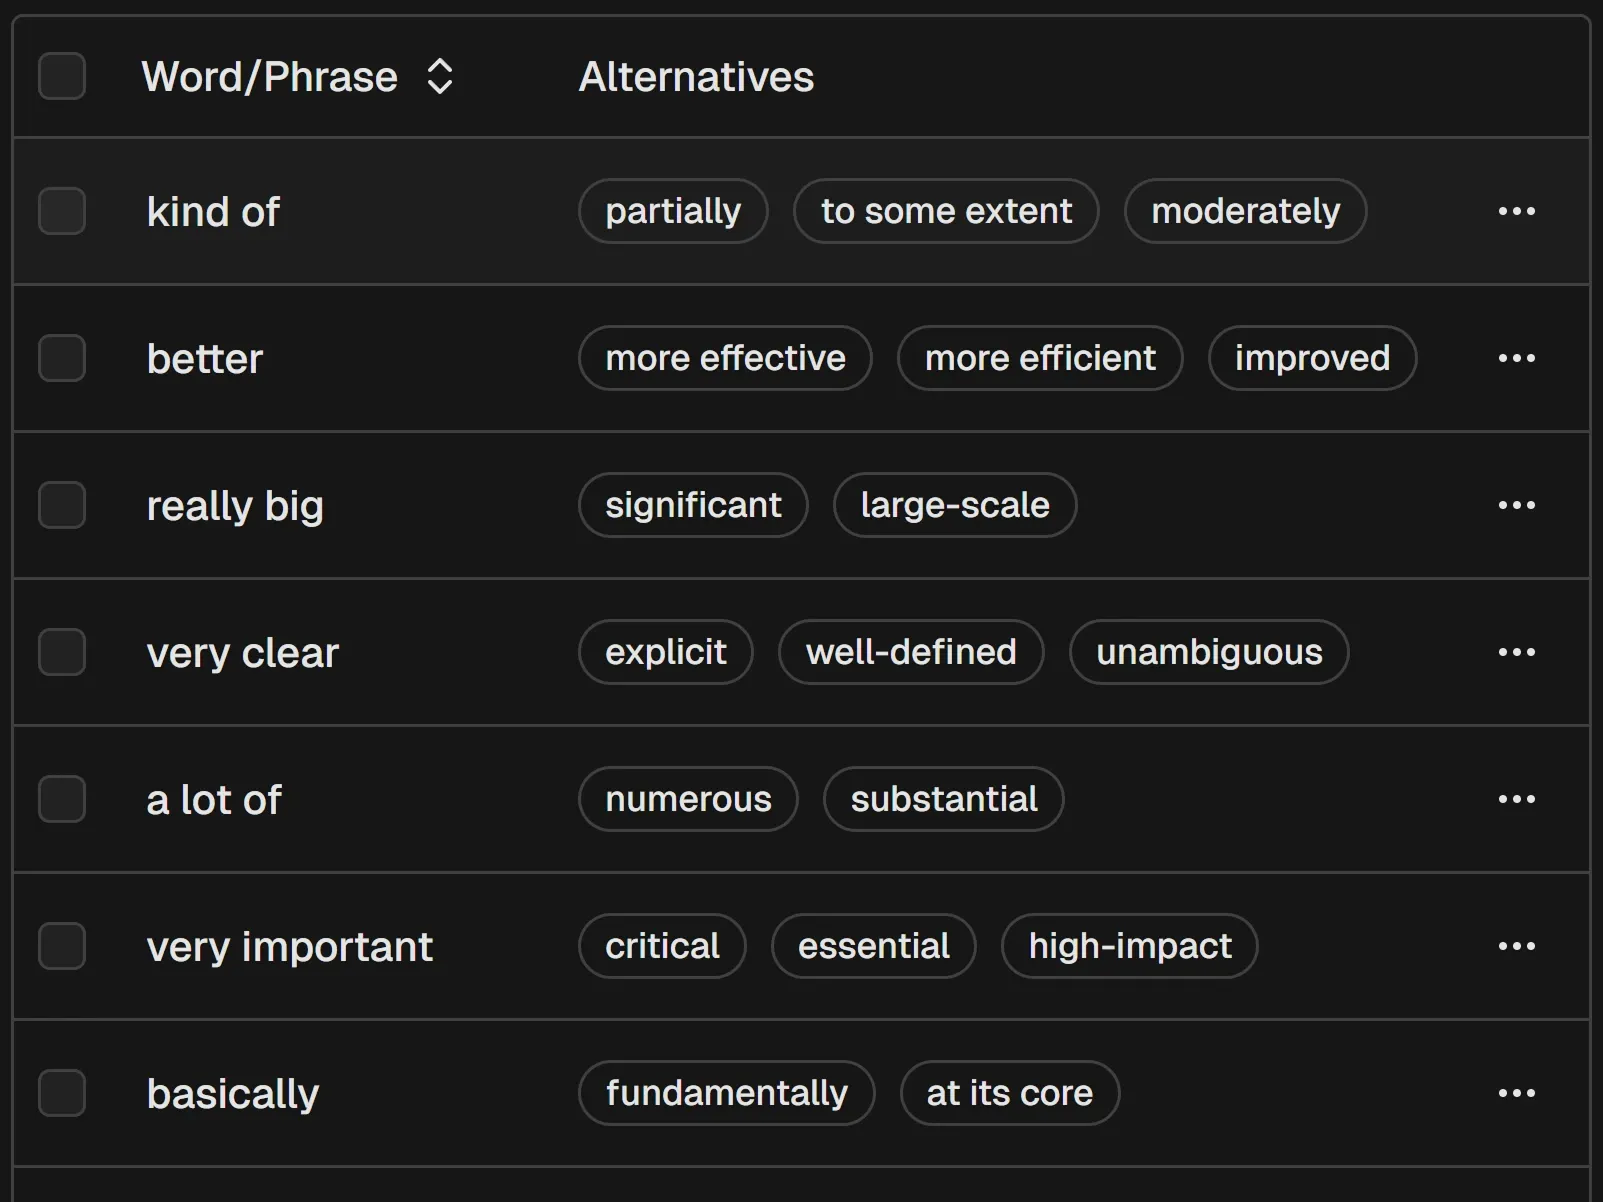Open the options menu for "basically"
This screenshot has width=1603, height=1202.
tap(1517, 1093)
